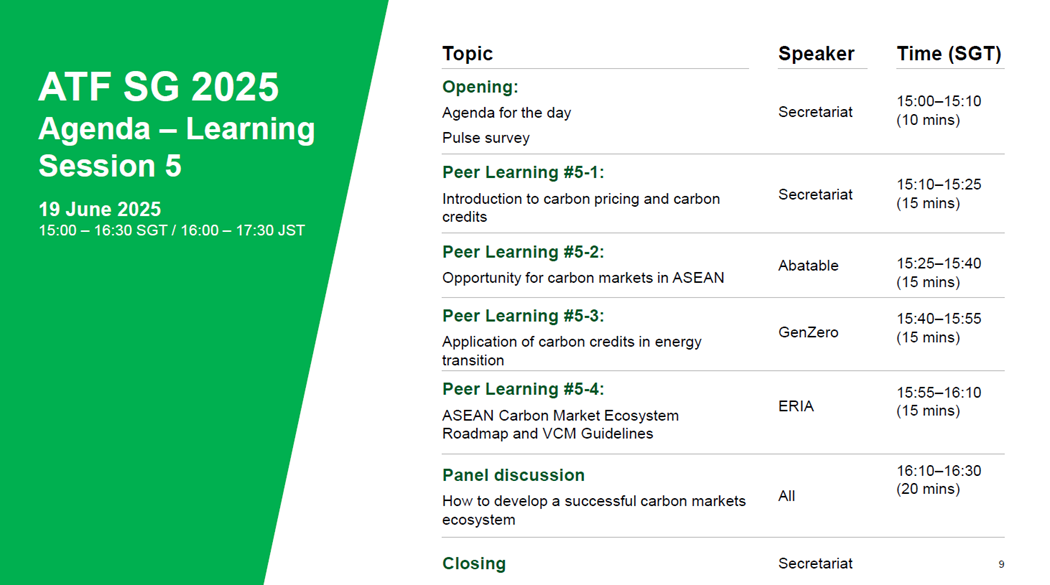Click the Pulse survey line
The height and width of the screenshot is (585, 1050).
pos(486,138)
